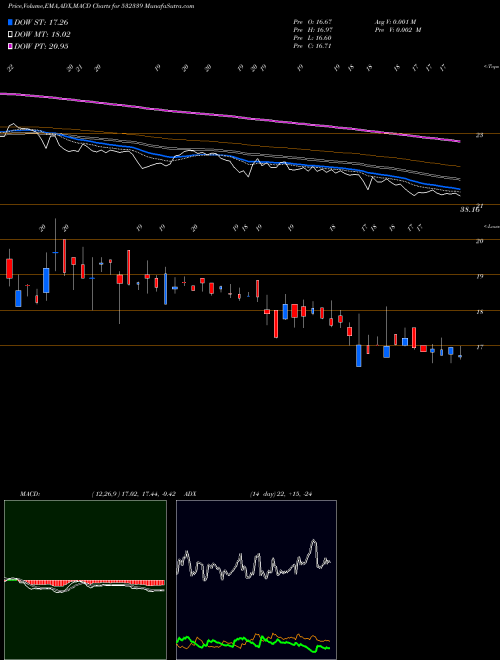The image size is (500, 660).
Task: Click the 'Pre C: 16.71' value
Action: [314, 46]
